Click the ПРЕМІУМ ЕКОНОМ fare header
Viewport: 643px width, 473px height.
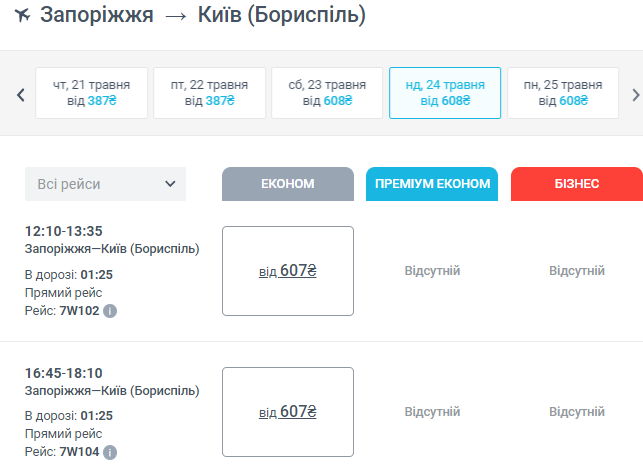tap(432, 184)
